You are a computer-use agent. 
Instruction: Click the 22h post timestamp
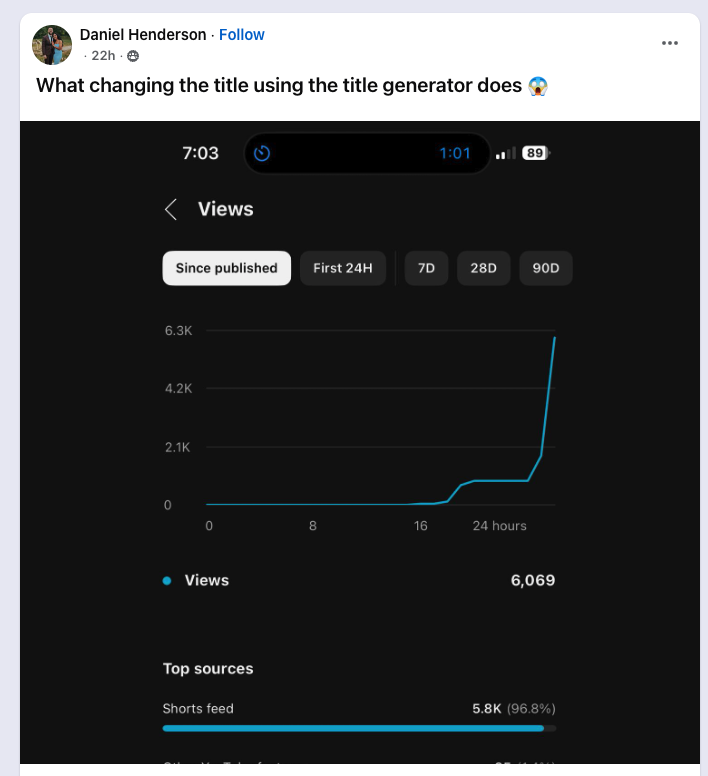pyautogui.click(x=103, y=56)
